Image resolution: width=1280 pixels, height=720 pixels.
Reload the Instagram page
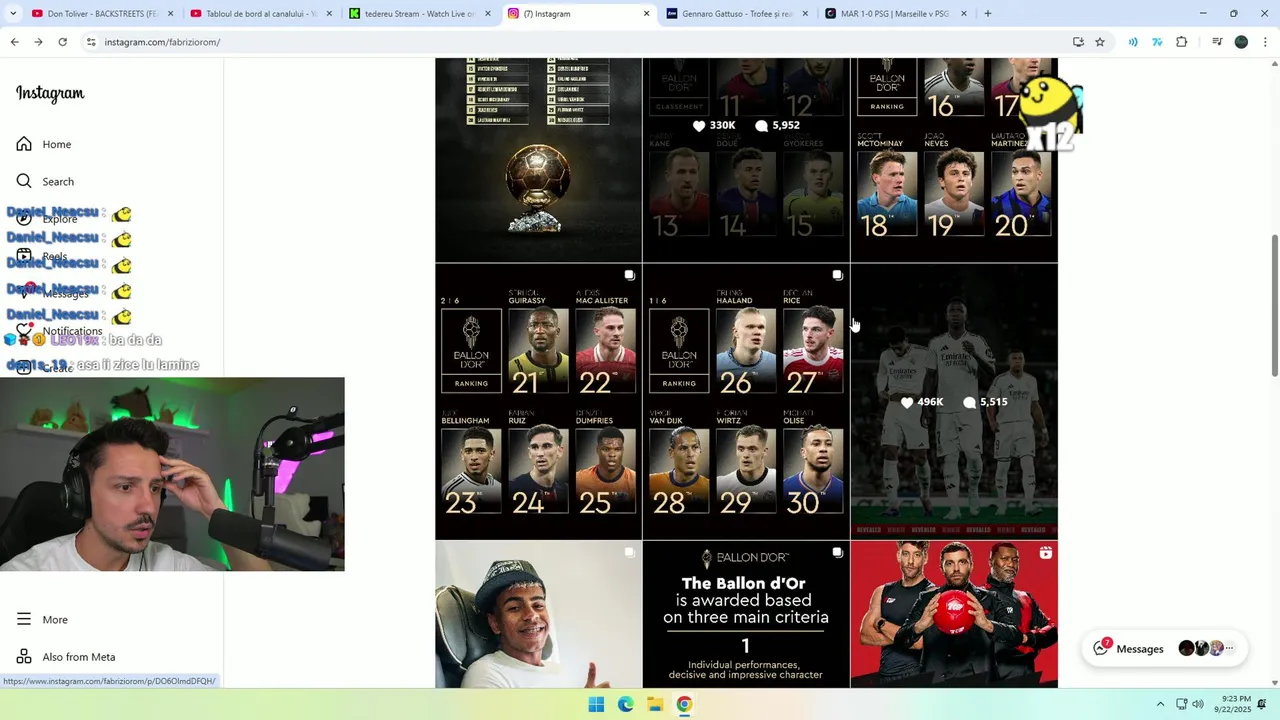tap(62, 42)
